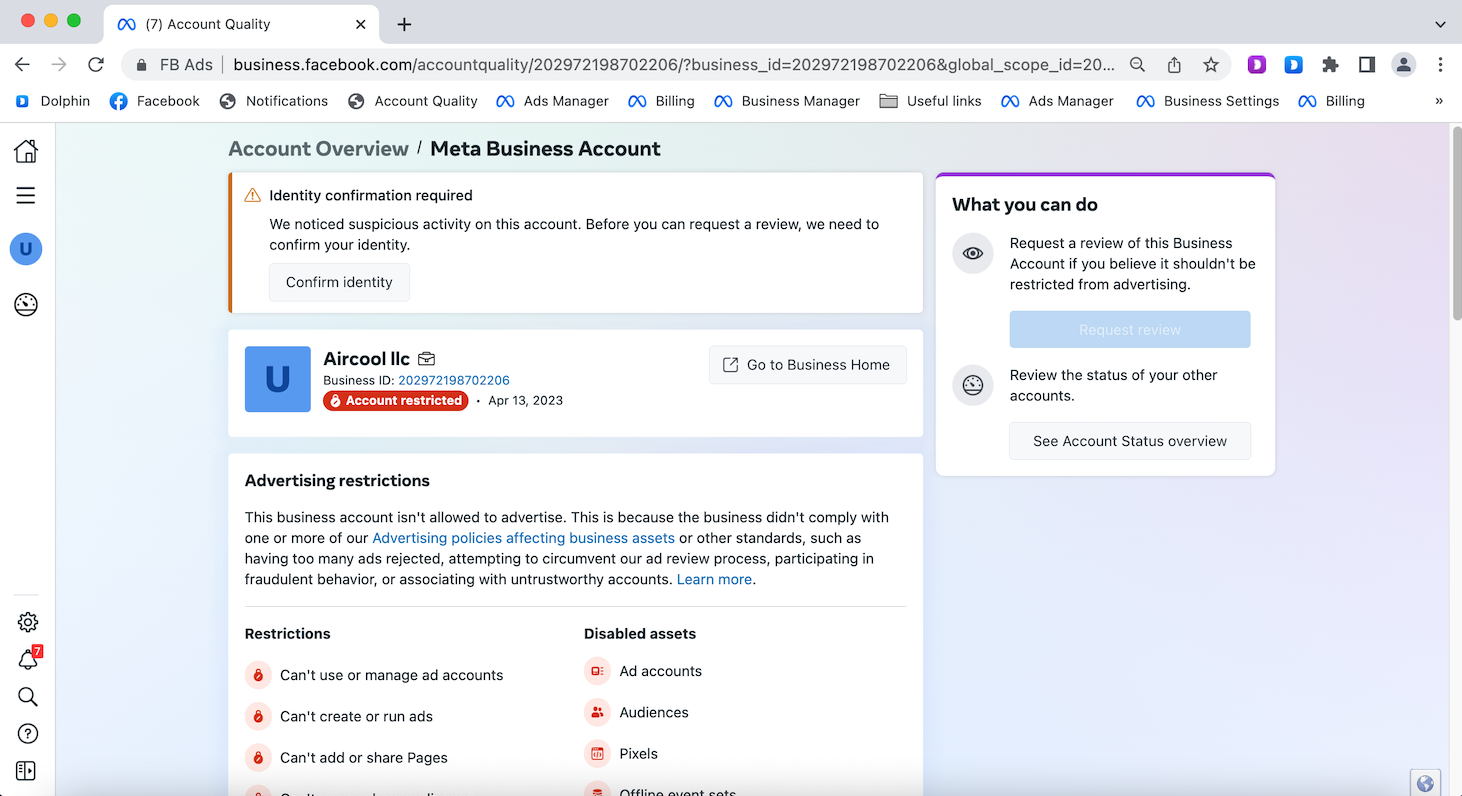Click the briefcase icon beside Aircool llc

pyautogui.click(x=427, y=358)
